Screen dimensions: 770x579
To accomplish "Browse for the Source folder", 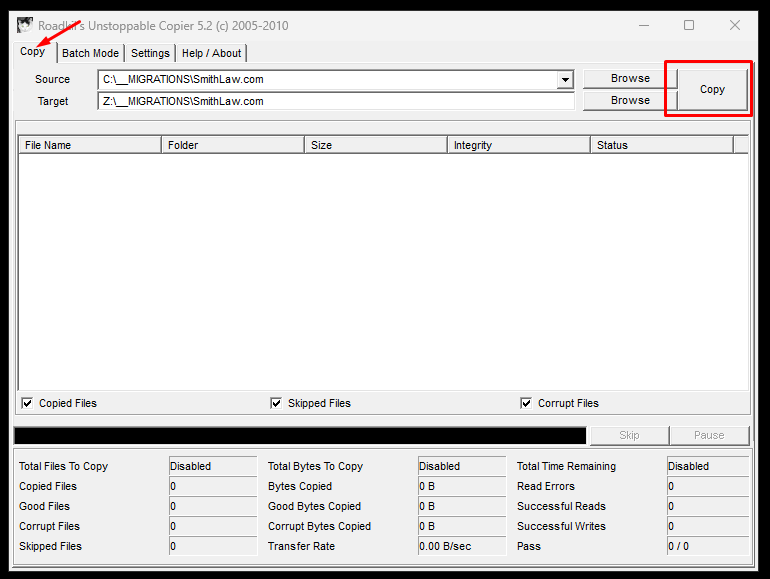I will pyautogui.click(x=630, y=79).
